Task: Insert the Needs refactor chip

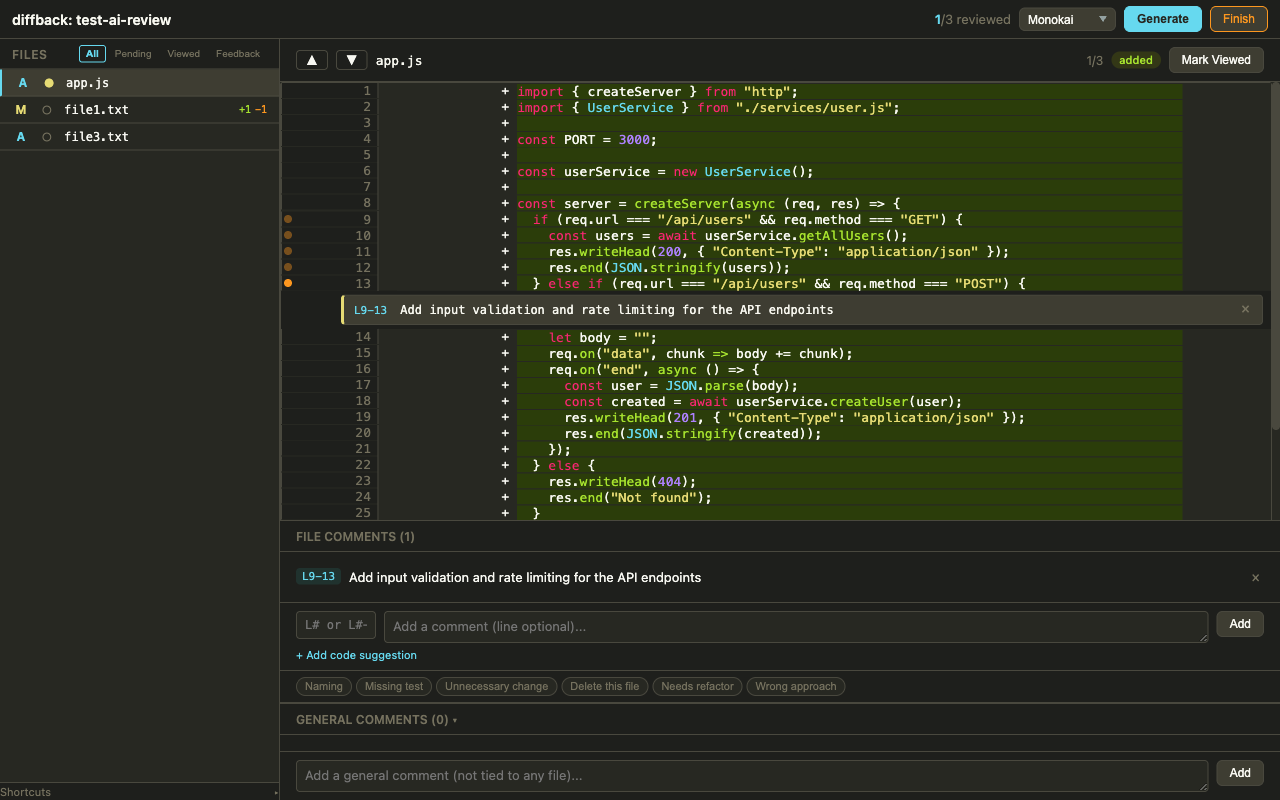Action: coord(698,686)
